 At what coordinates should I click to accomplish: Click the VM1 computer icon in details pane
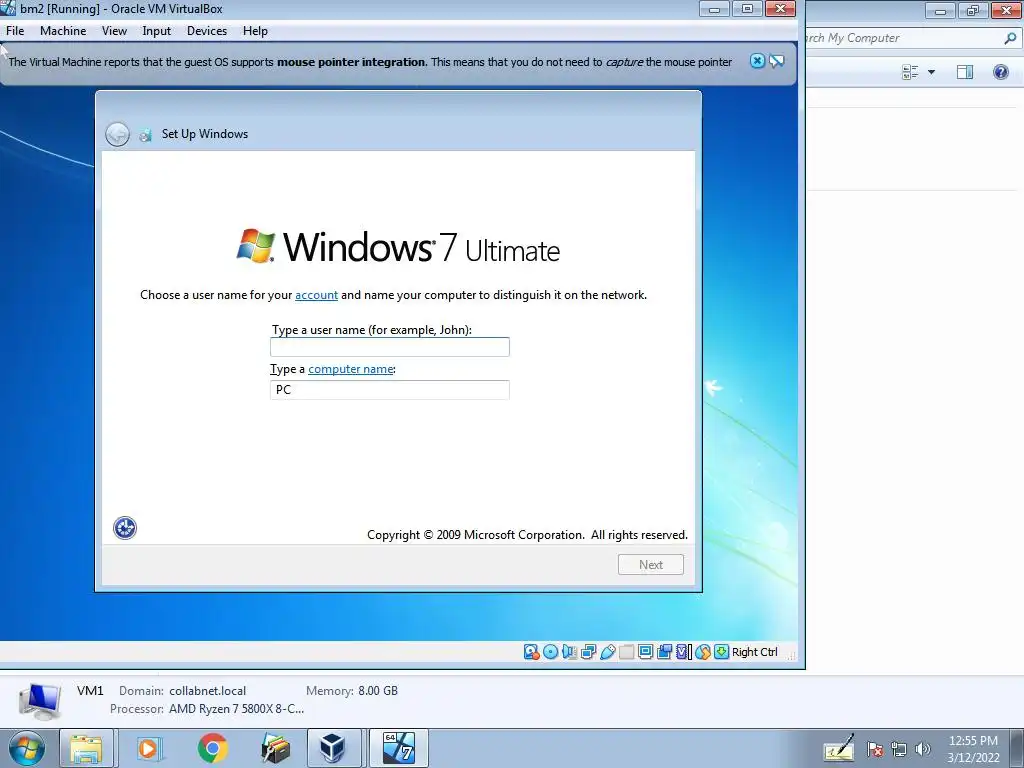tap(40, 701)
